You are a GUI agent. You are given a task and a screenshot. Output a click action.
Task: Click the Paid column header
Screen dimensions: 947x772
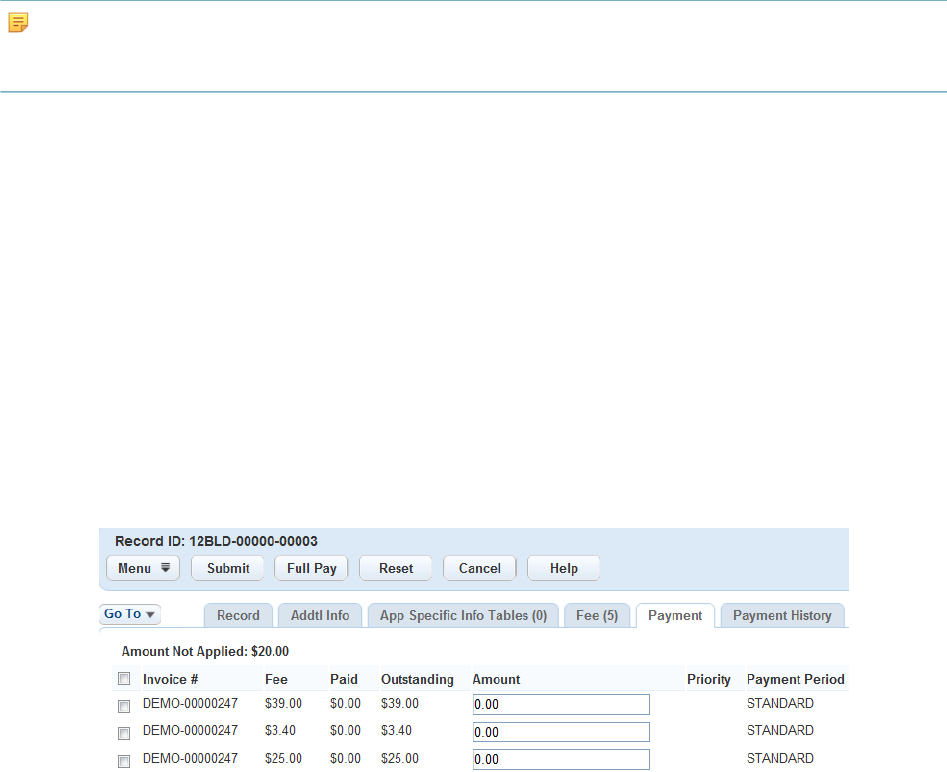(344, 680)
